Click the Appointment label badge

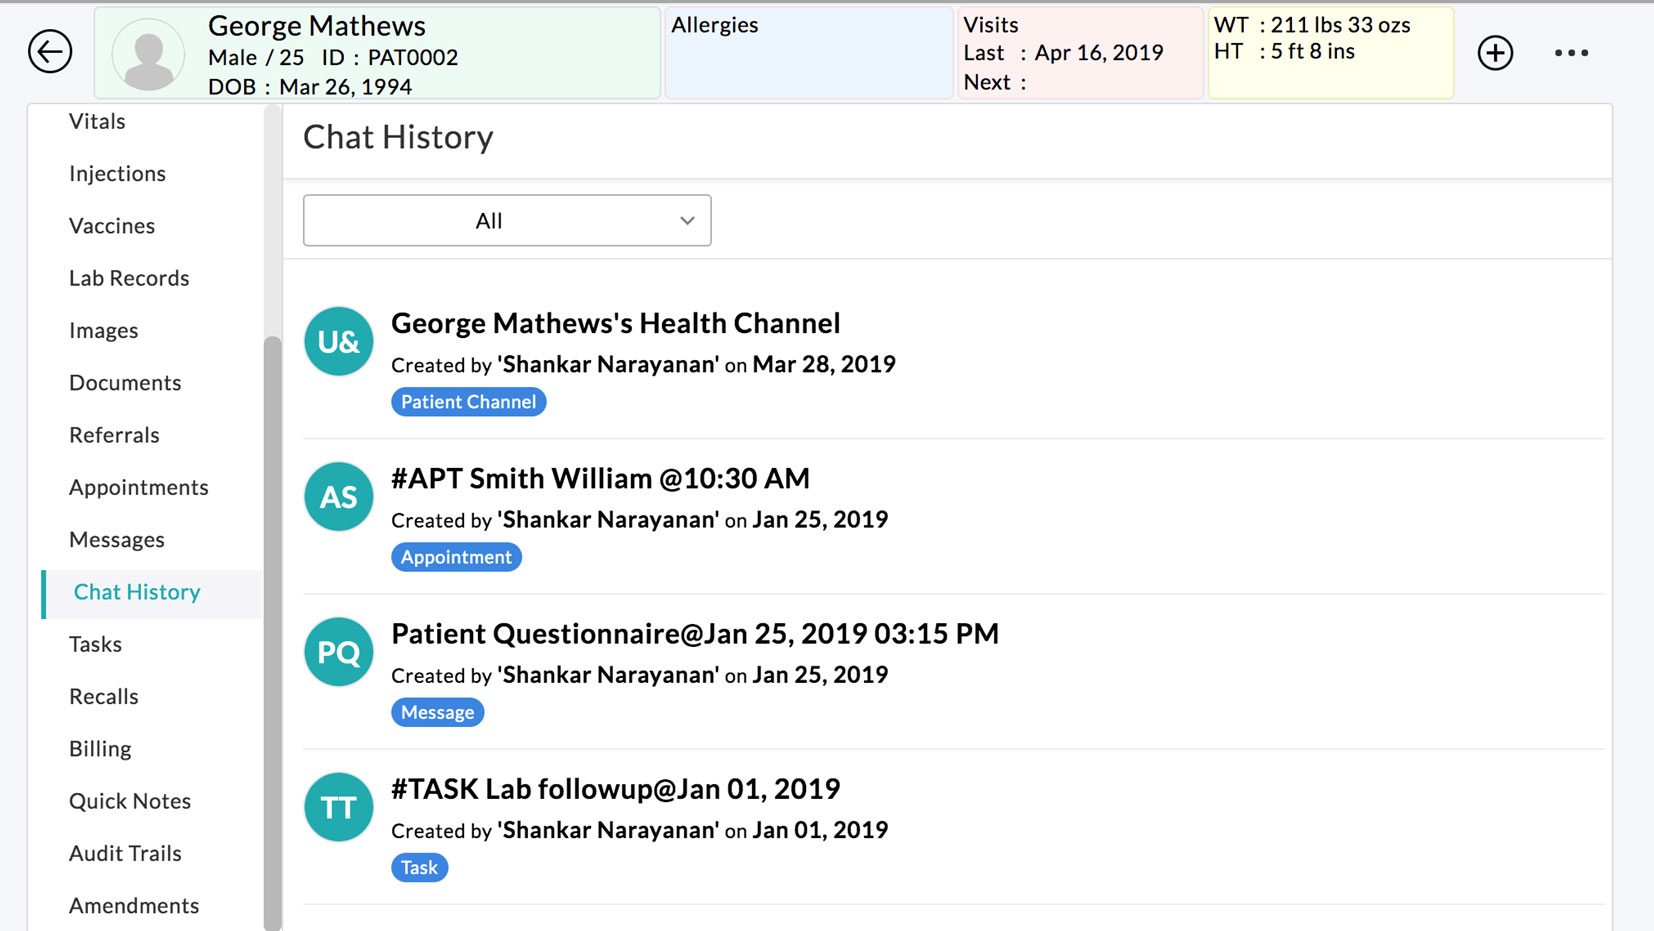456,557
